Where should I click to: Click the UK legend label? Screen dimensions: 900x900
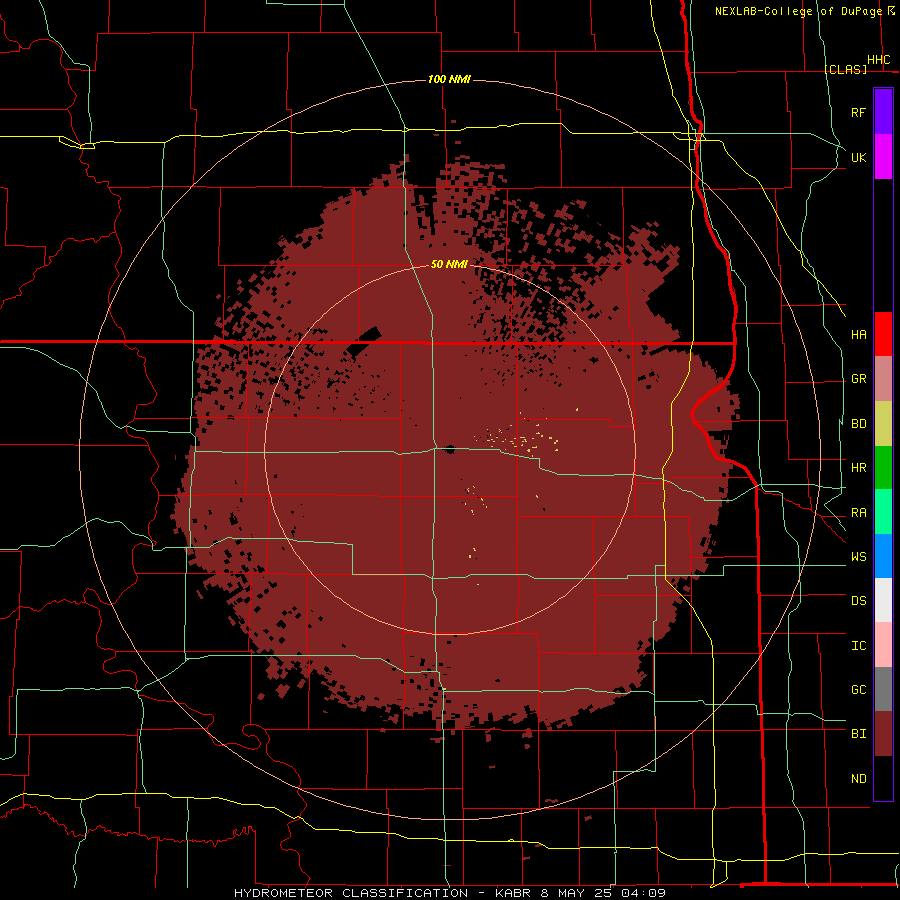(x=858, y=157)
